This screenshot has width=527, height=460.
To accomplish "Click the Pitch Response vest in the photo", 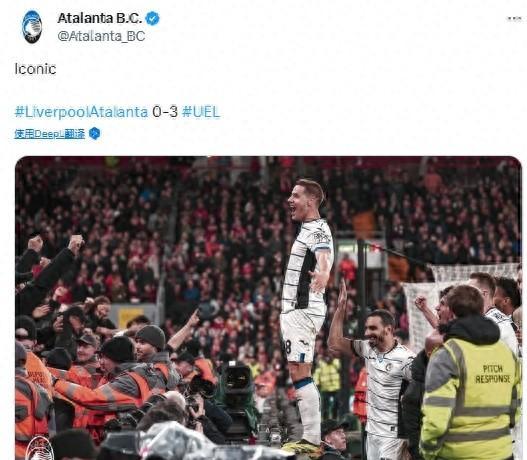I will click(x=471, y=396).
